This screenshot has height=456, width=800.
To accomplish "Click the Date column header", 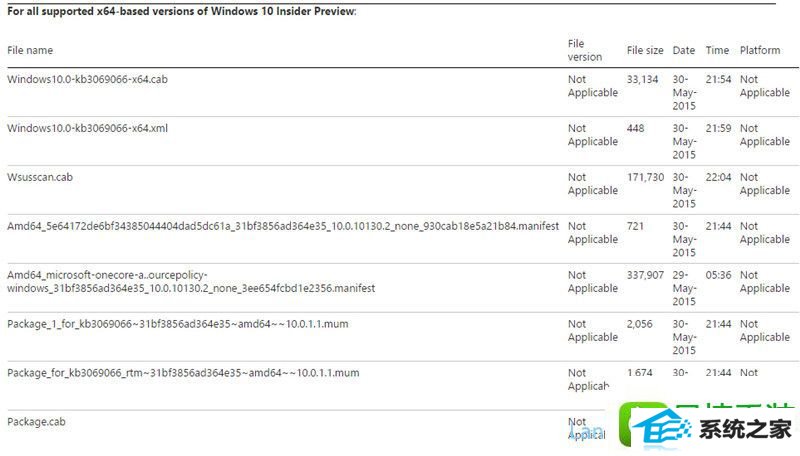I will tap(684, 50).
